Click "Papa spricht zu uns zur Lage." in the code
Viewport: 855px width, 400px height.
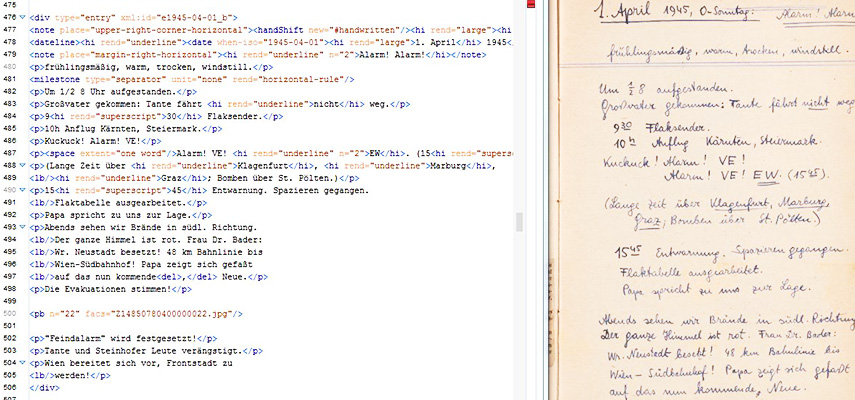(x=117, y=215)
